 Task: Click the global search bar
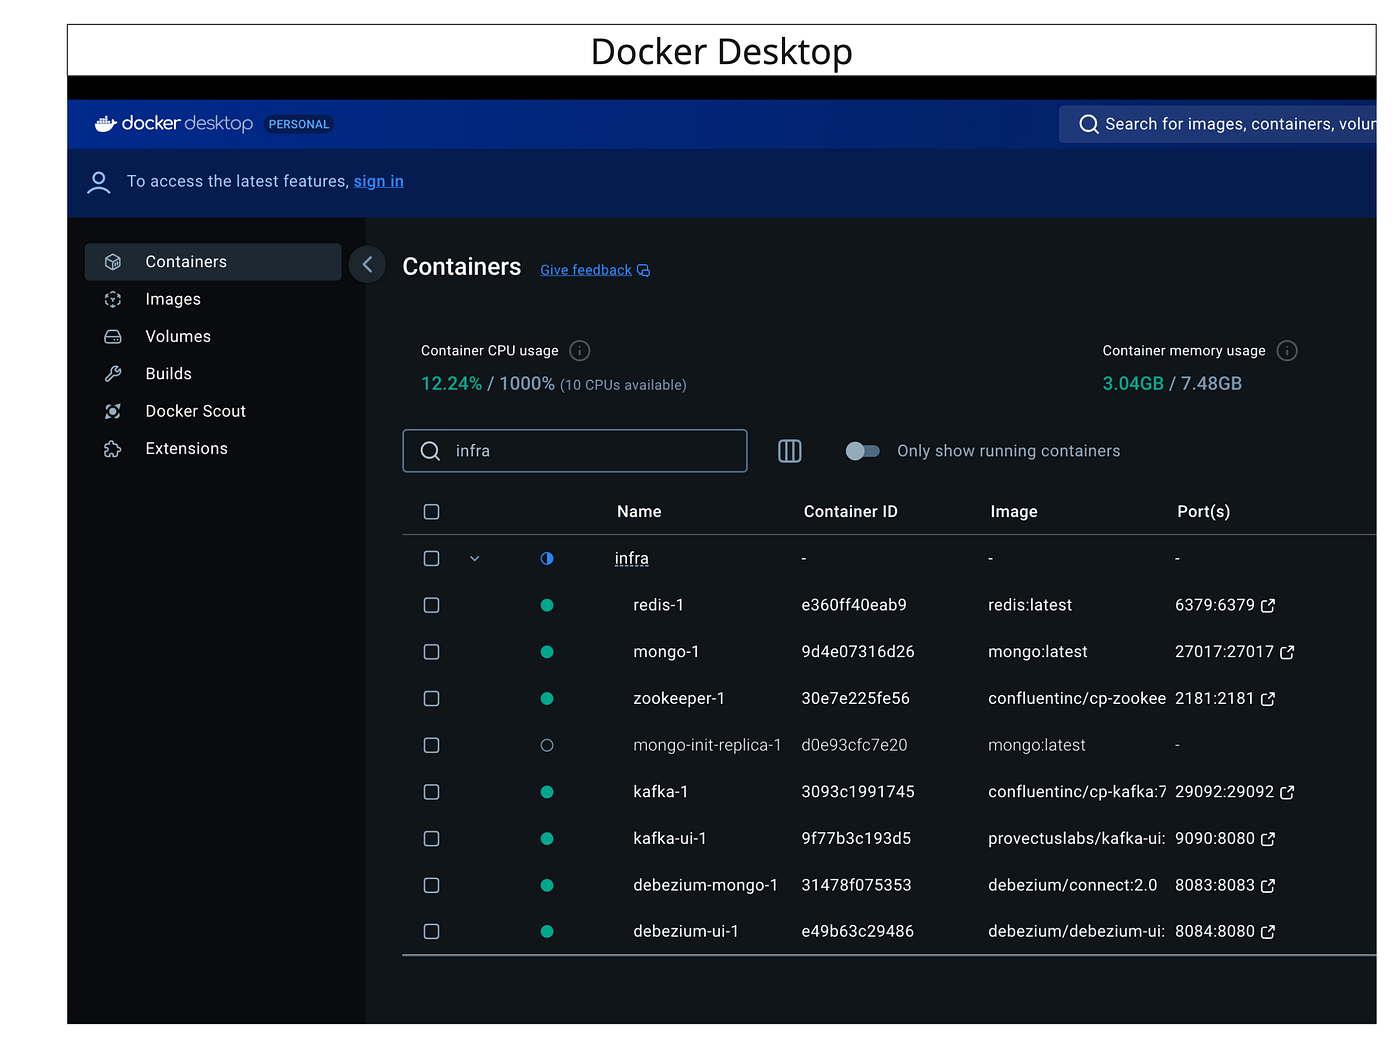point(1218,124)
